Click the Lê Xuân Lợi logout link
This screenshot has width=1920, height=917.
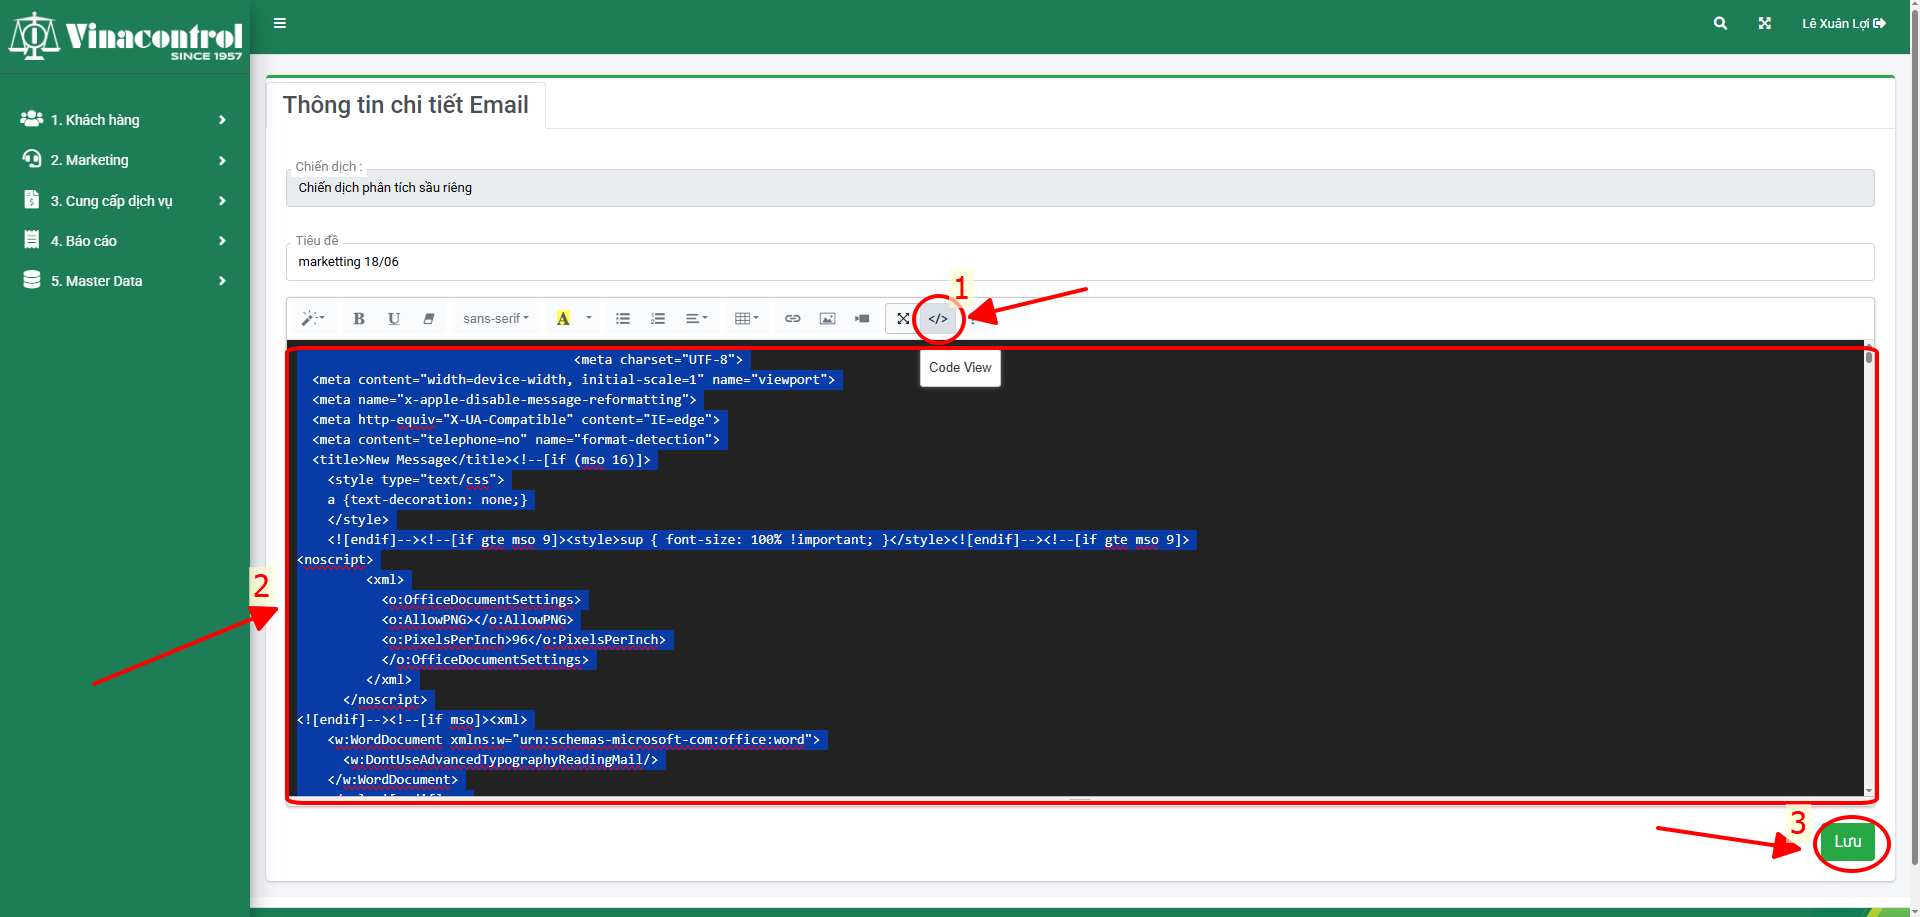pos(1844,23)
